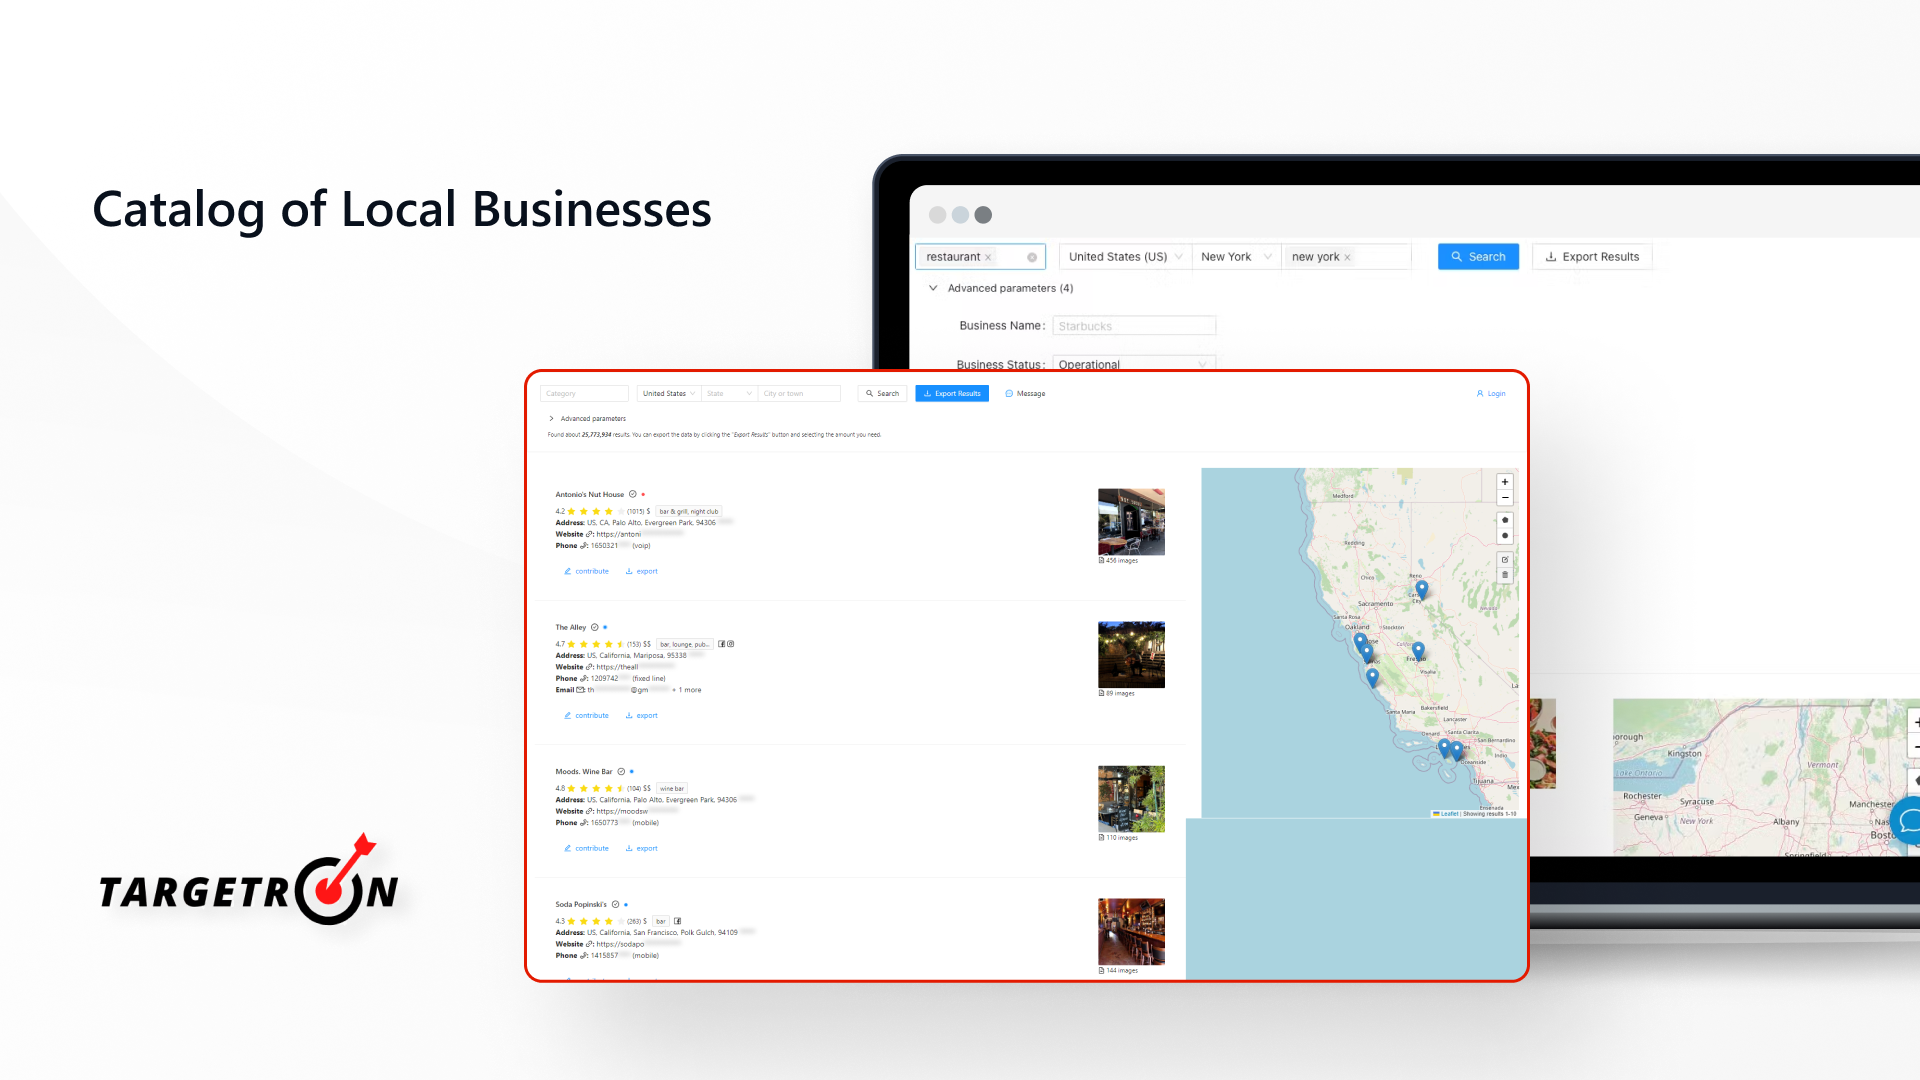Expand the Advanced parameters section
The width and height of the screenshot is (1920, 1080).
[x=591, y=418]
